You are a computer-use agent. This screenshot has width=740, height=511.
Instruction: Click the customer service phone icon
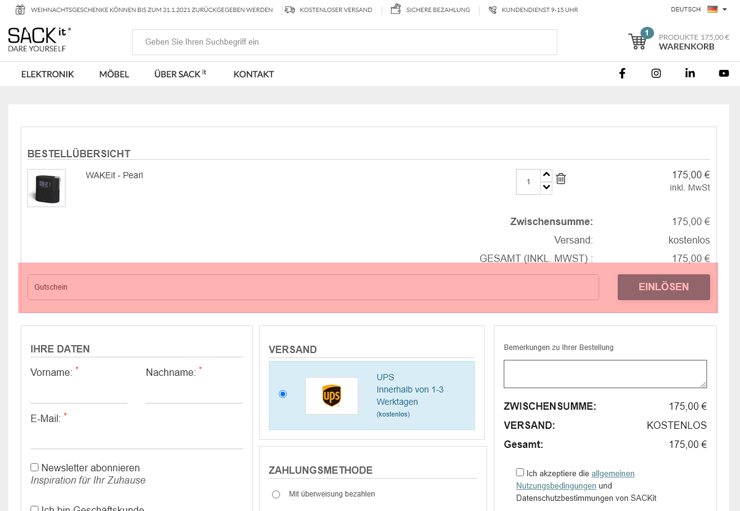click(x=492, y=10)
